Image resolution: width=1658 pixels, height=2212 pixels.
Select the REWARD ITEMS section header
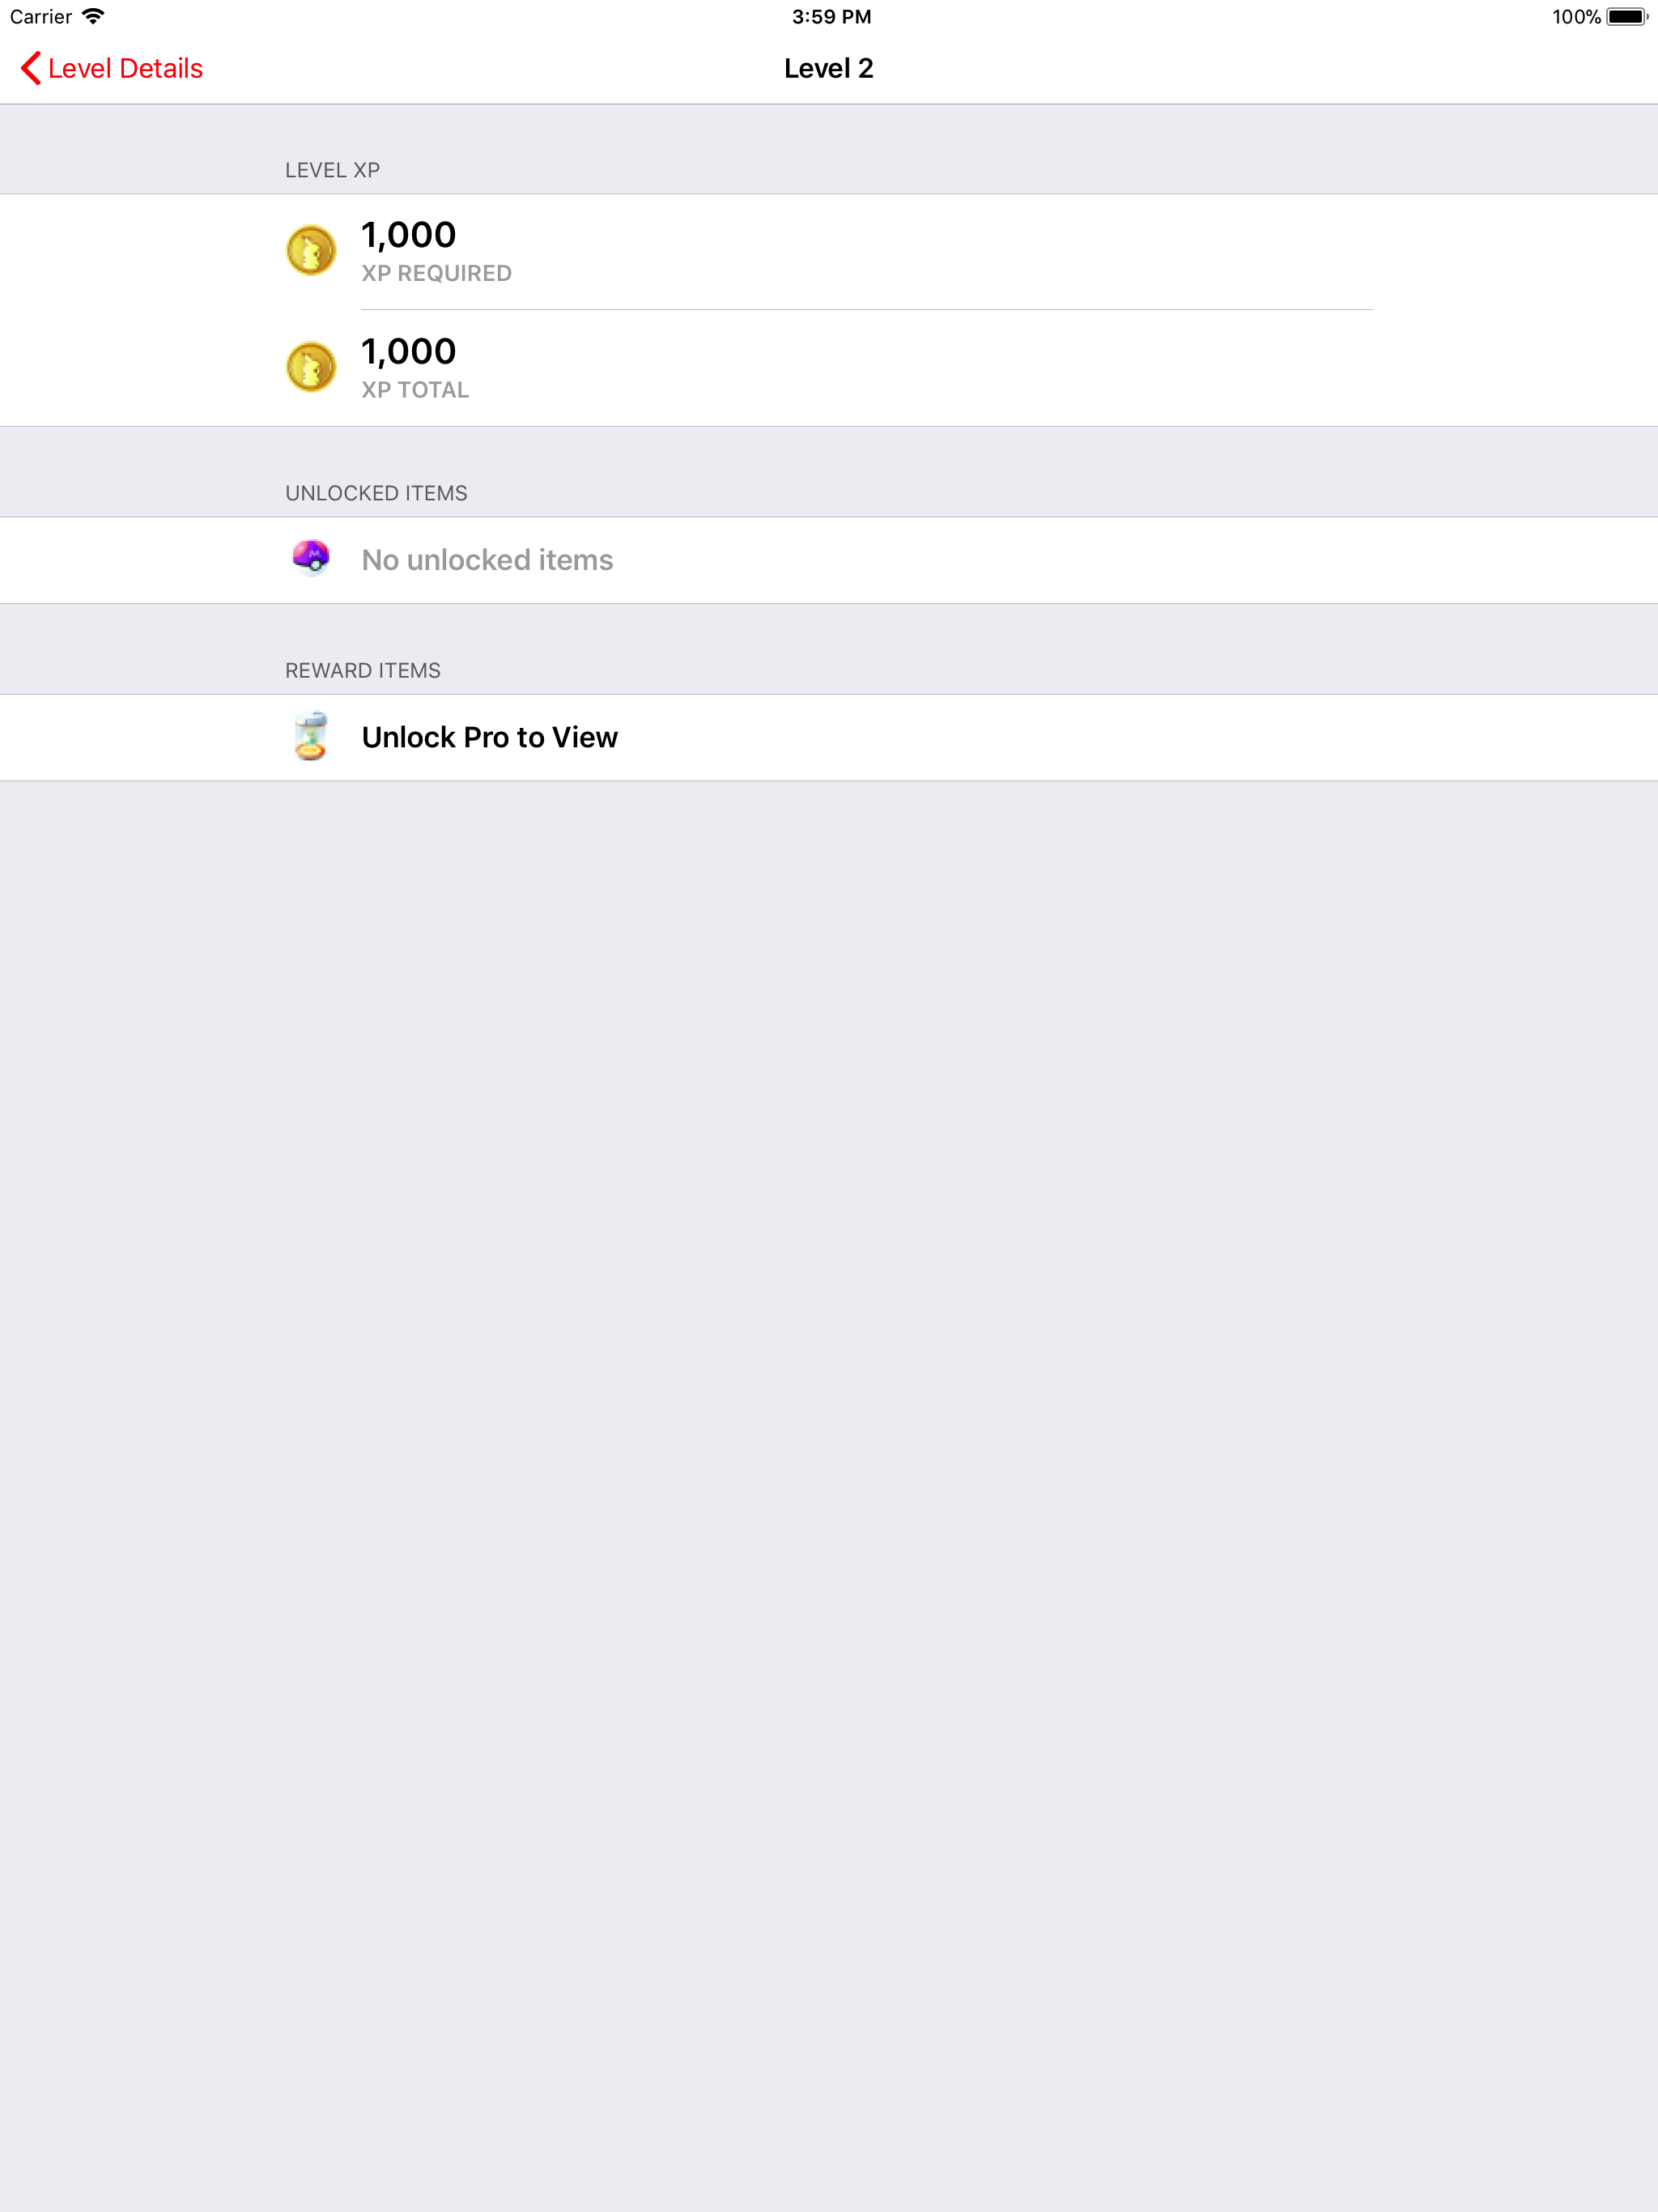click(362, 670)
